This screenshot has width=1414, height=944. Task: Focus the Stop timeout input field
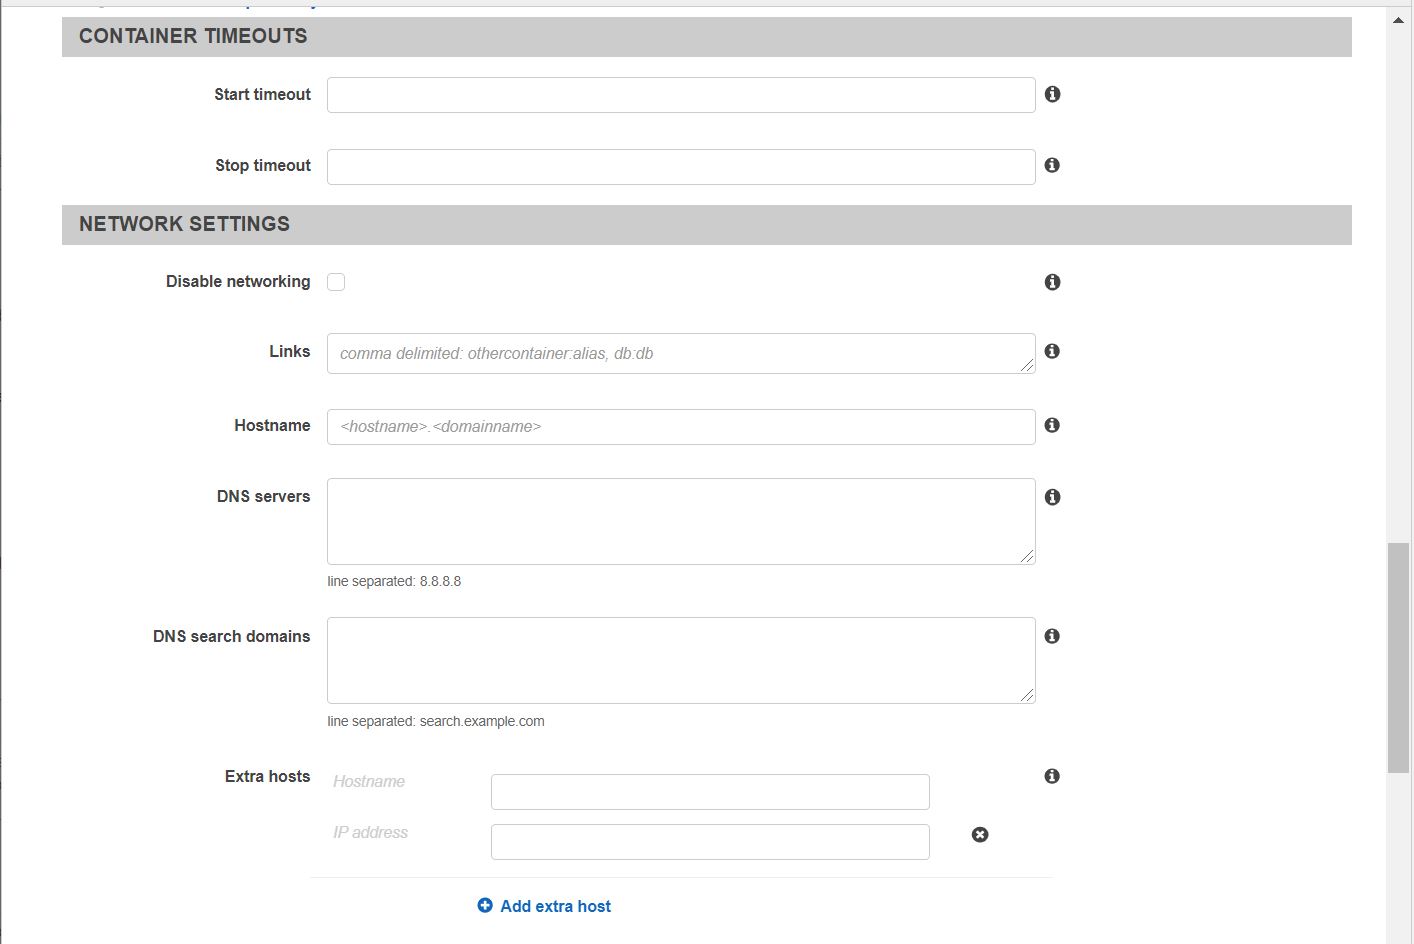click(680, 167)
